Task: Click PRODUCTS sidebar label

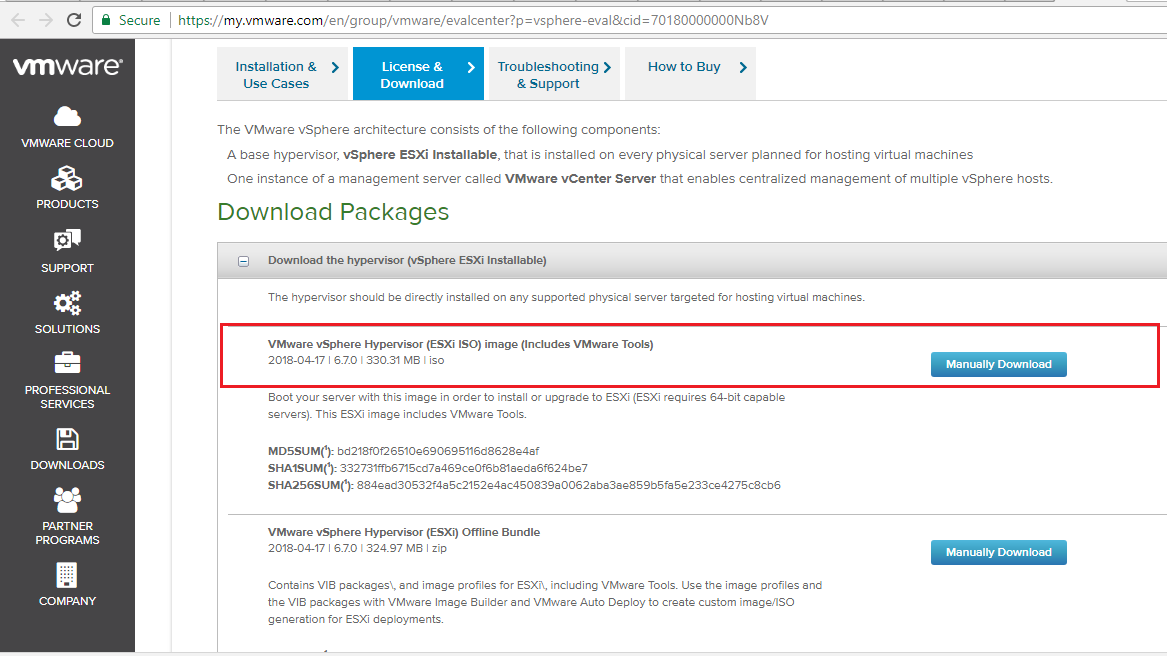Action: tap(67, 204)
